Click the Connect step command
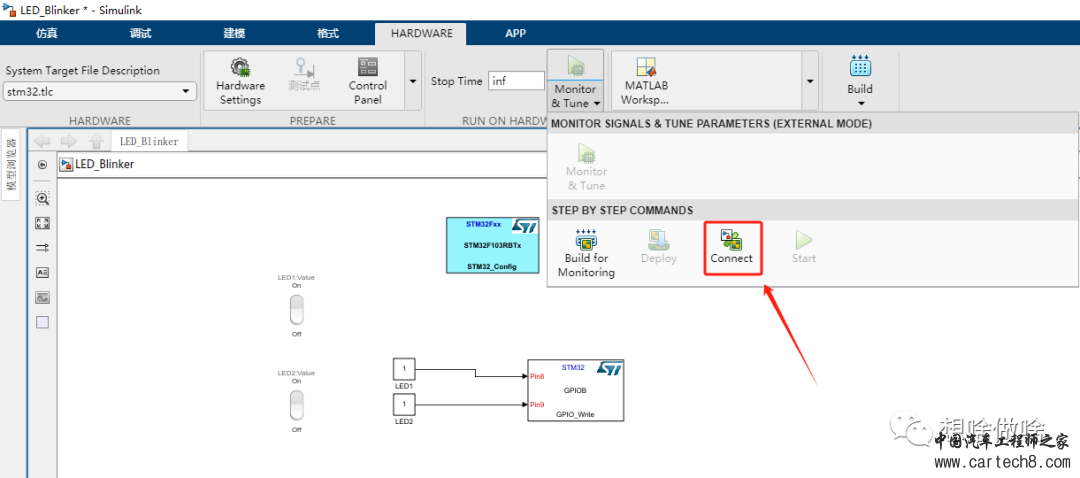This screenshot has height=478, width=1080. coord(732,247)
